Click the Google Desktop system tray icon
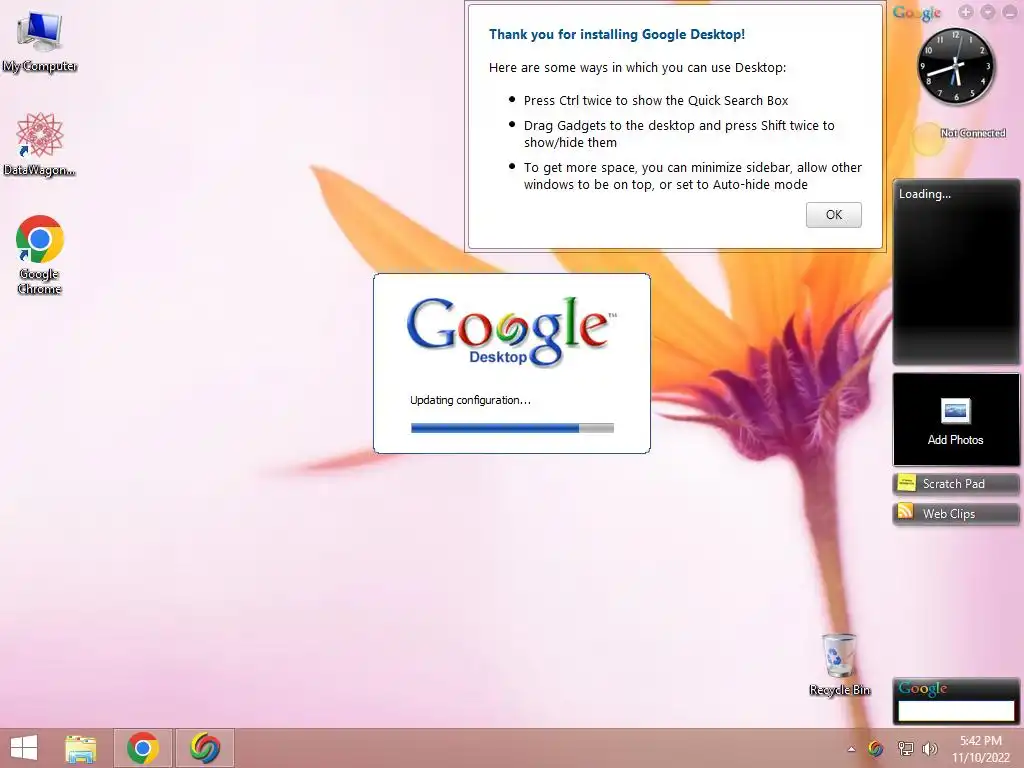1024x768 pixels. (x=876, y=749)
